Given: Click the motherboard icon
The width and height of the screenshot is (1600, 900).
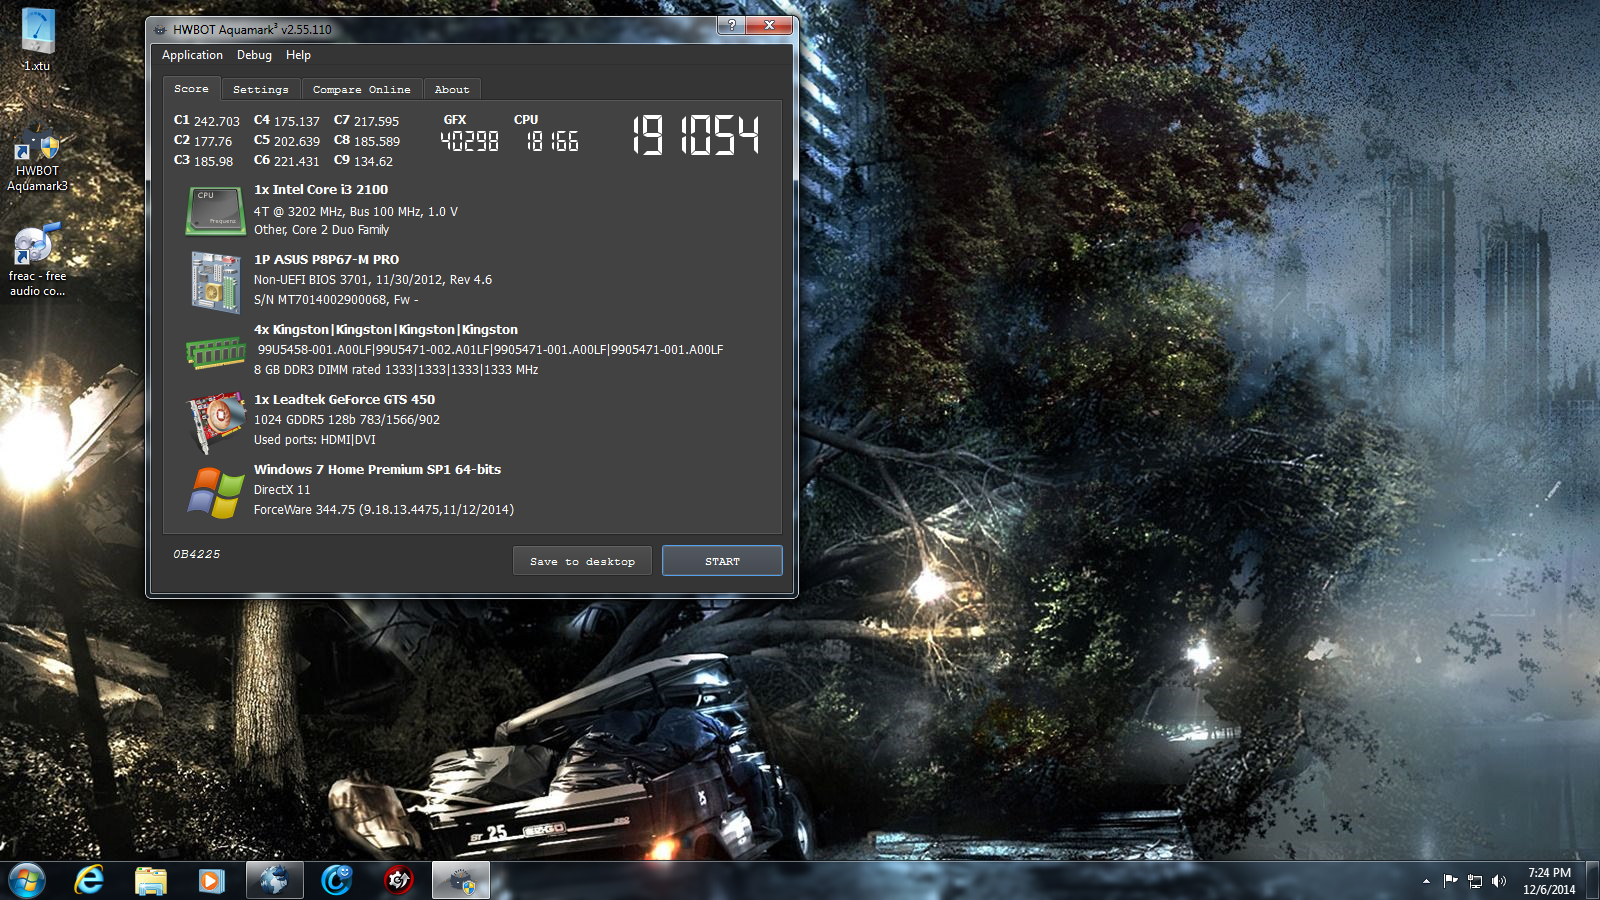Looking at the screenshot, I should tap(215, 282).
